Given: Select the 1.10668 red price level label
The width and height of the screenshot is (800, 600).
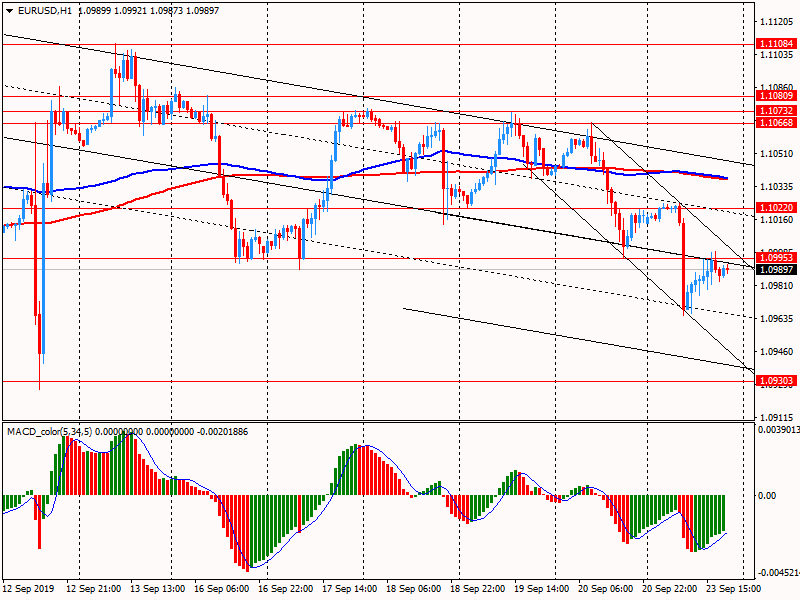Looking at the screenshot, I should [x=777, y=122].
